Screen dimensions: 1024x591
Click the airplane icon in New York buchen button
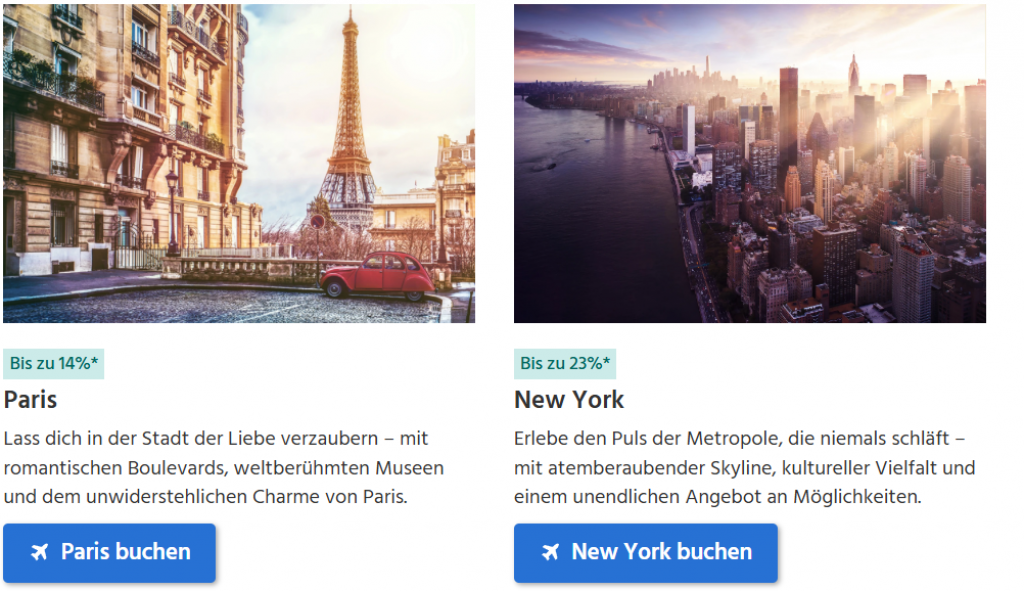(551, 552)
